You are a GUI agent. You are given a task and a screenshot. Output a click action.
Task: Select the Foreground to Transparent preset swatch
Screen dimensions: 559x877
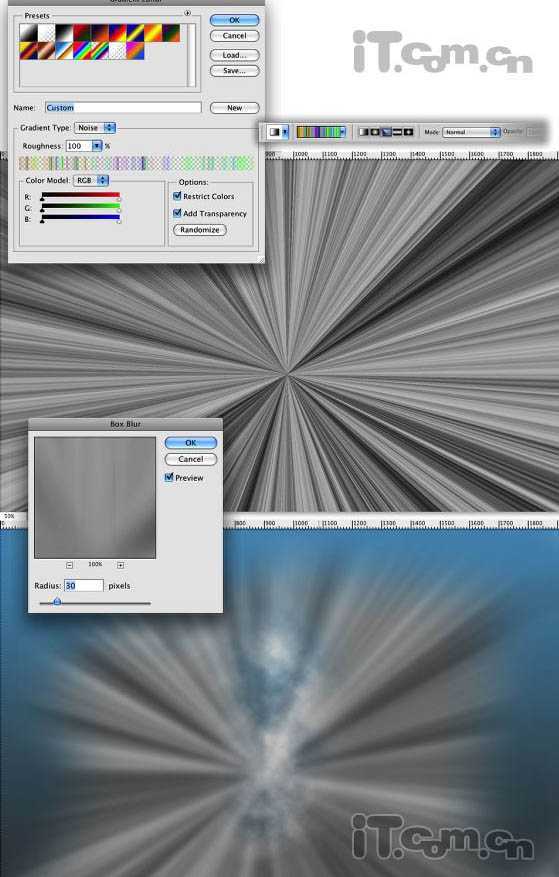click(x=46, y=33)
